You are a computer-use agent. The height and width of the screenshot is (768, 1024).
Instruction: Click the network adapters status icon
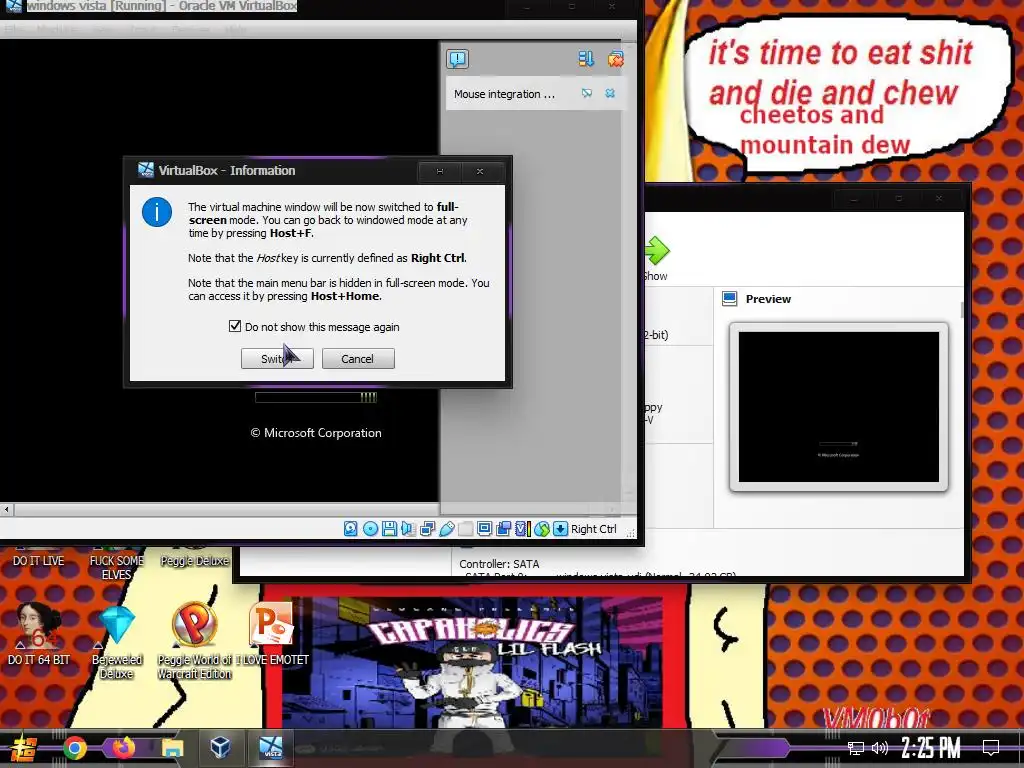tap(427, 529)
